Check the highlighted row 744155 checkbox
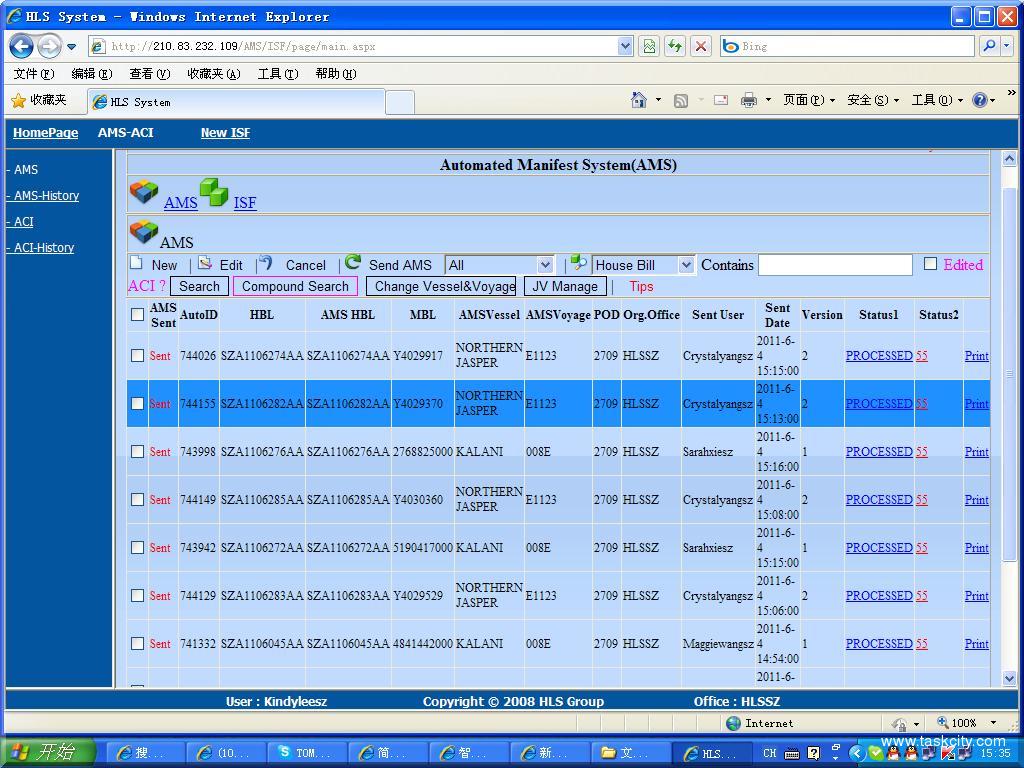Screen dimensions: 1024x768 (x=137, y=404)
